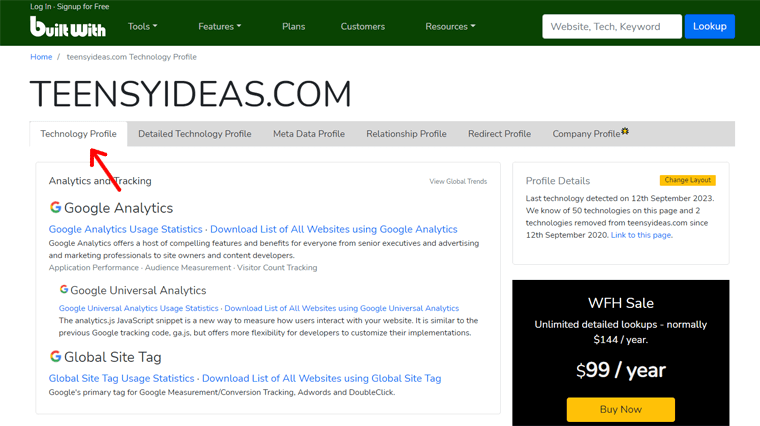Switch to Company Profile tab
This screenshot has height=426, width=760.
click(x=590, y=134)
